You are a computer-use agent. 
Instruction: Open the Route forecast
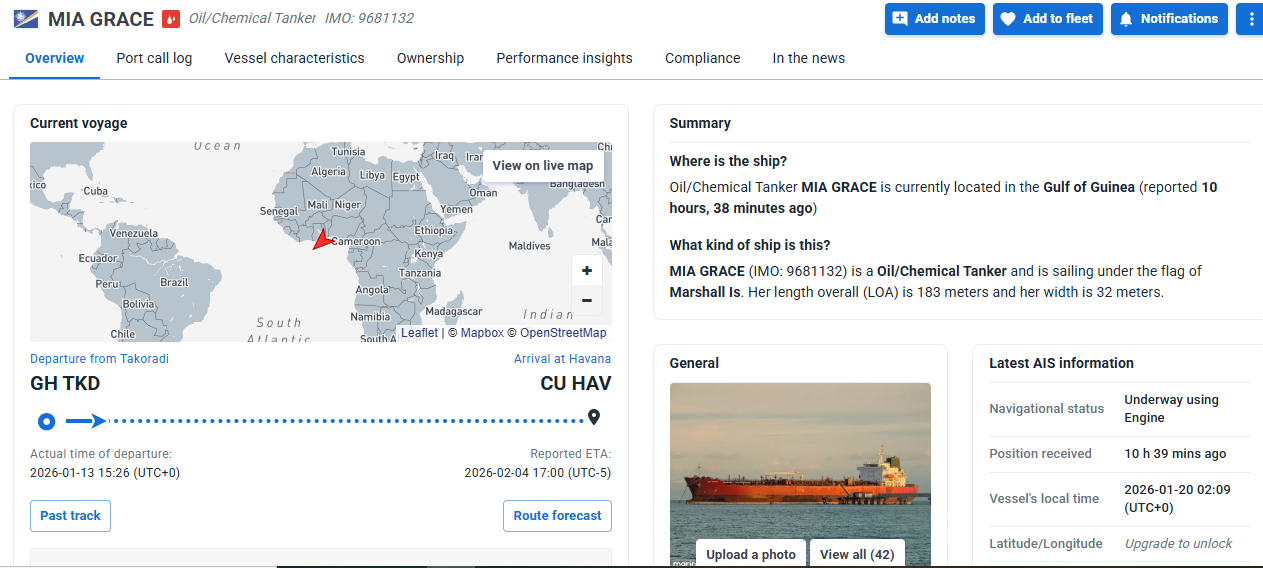(x=557, y=516)
